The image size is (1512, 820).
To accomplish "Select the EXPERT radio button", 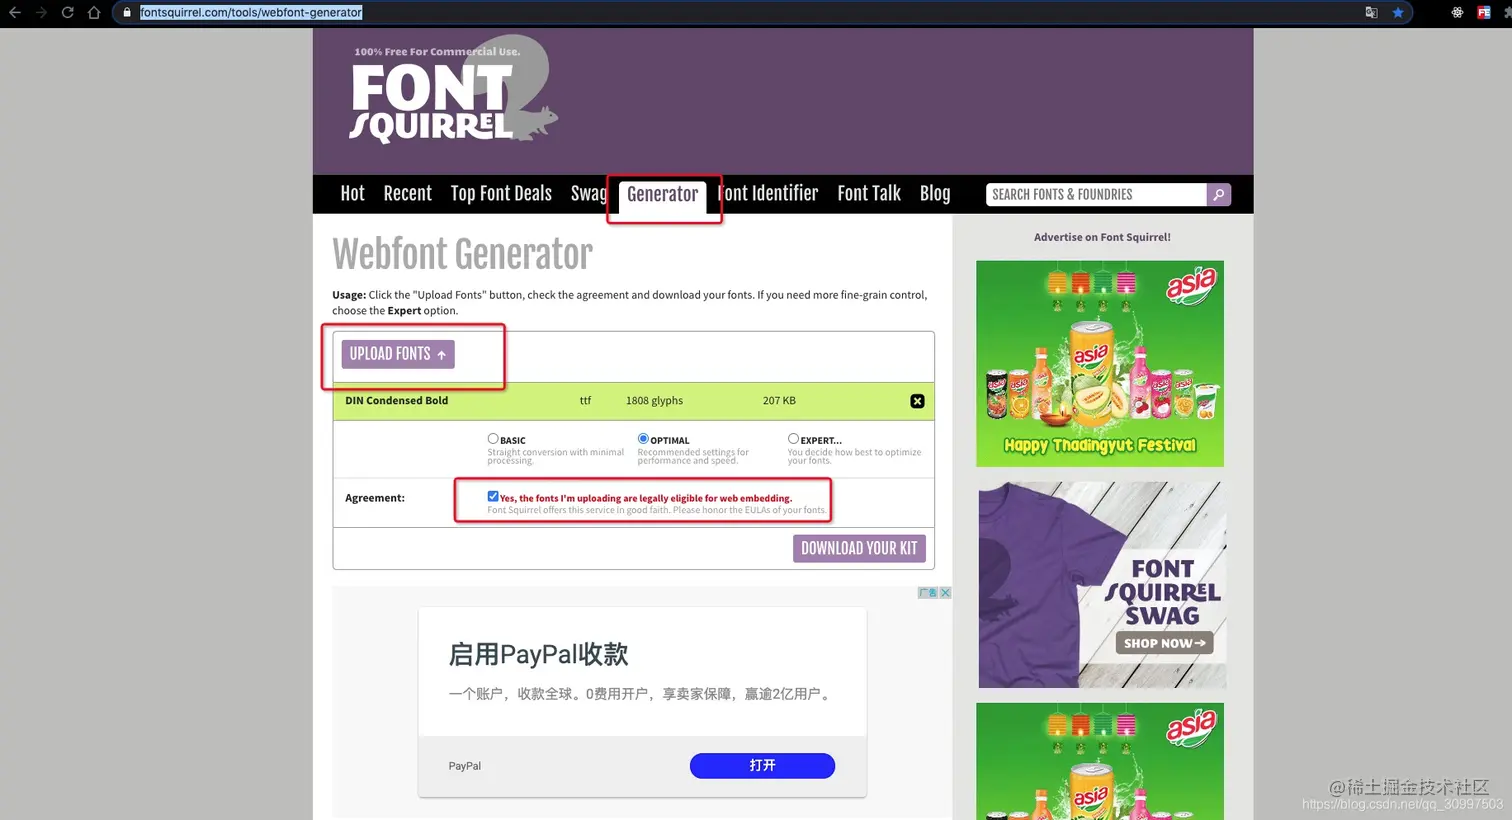I will (x=793, y=439).
